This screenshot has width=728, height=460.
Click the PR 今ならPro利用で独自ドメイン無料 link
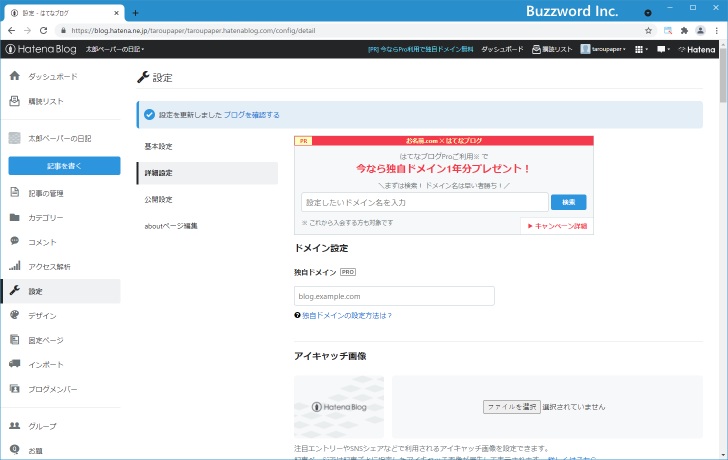[421, 49]
